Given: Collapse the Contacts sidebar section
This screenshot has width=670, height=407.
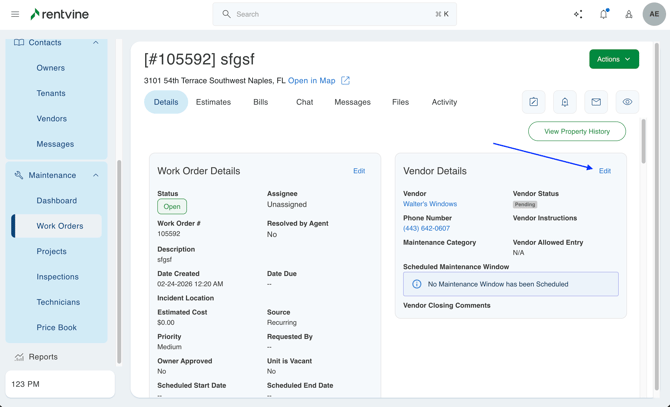Looking at the screenshot, I should [x=96, y=43].
